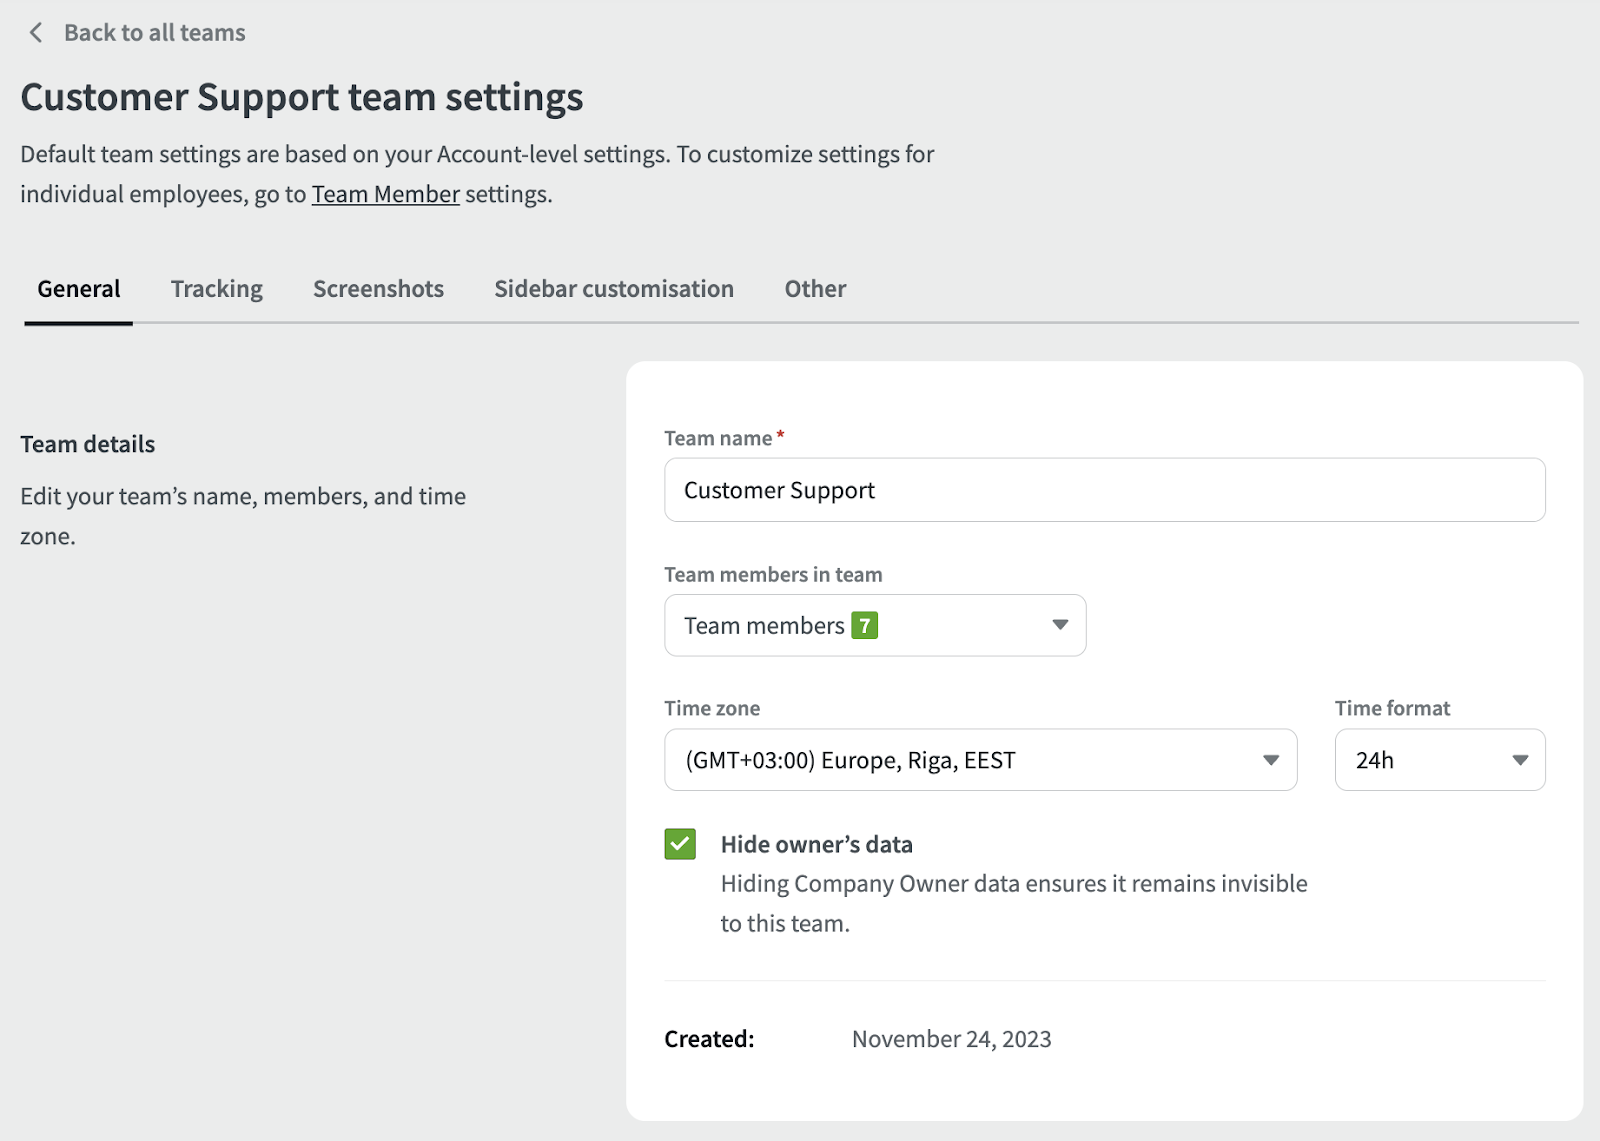Image resolution: width=1600 pixels, height=1141 pixels.
Task: Click the Customer Support team settings heading
Action: click(x=302, y=97)
